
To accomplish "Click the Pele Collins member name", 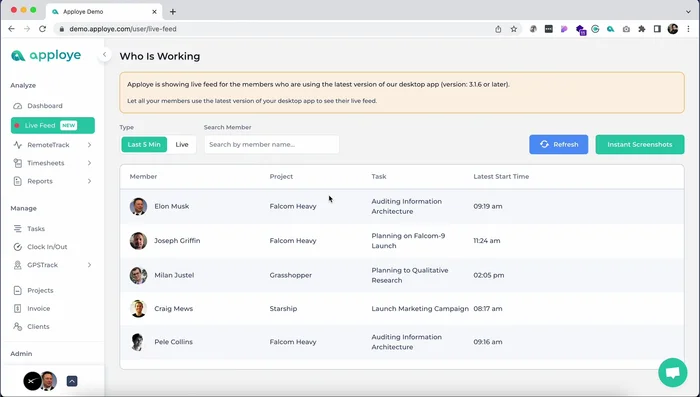I will pos(174,342).
